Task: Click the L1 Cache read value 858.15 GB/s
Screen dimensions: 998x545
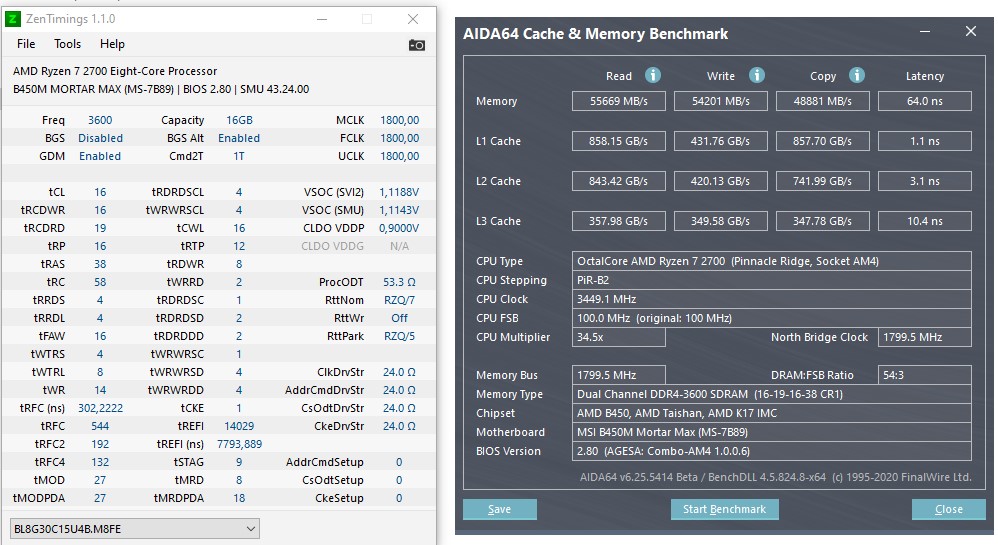Action: (x=619, y=141)
